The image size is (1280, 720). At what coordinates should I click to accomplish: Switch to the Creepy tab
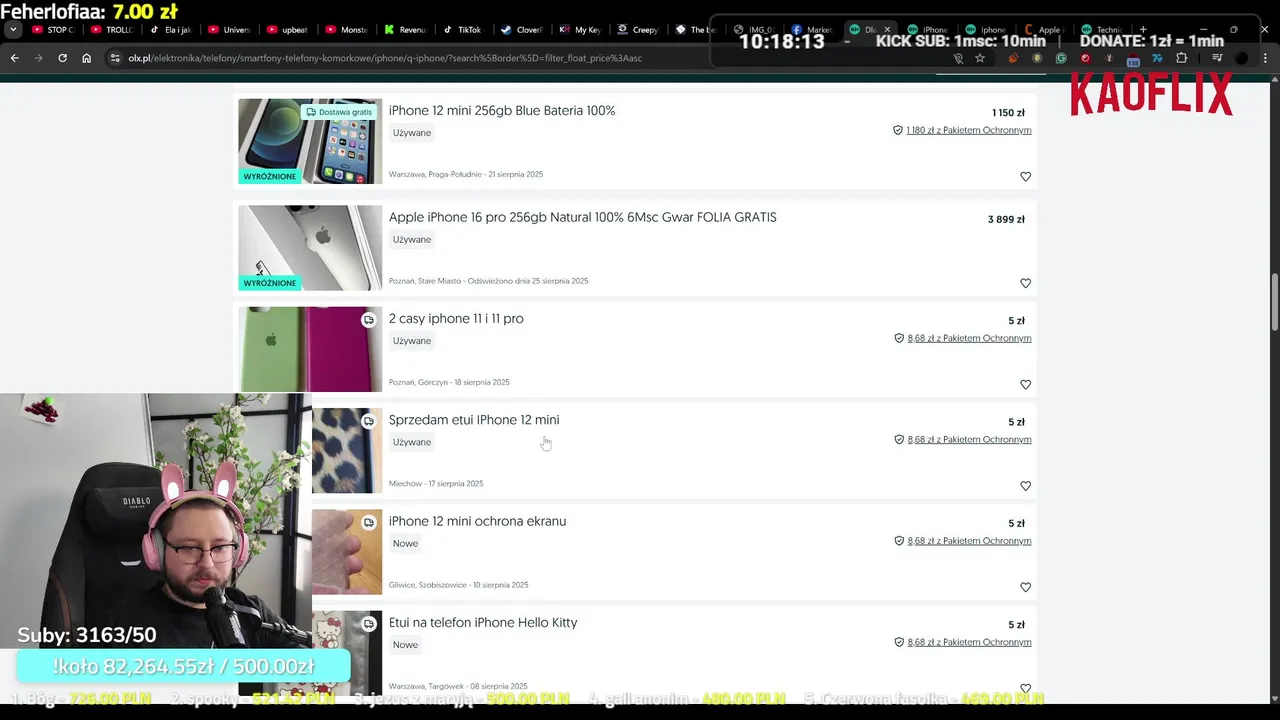pos(640,30)
